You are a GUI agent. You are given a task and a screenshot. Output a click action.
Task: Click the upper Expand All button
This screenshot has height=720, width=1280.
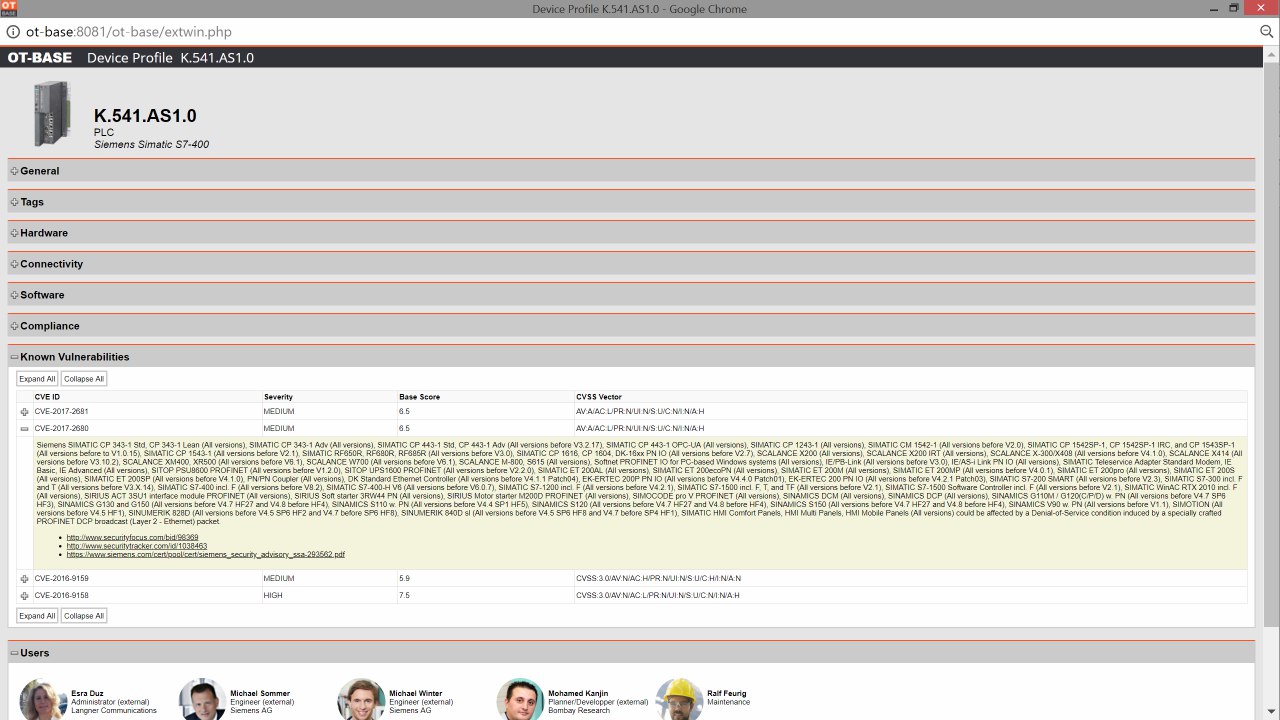click(x=37, y=379)
